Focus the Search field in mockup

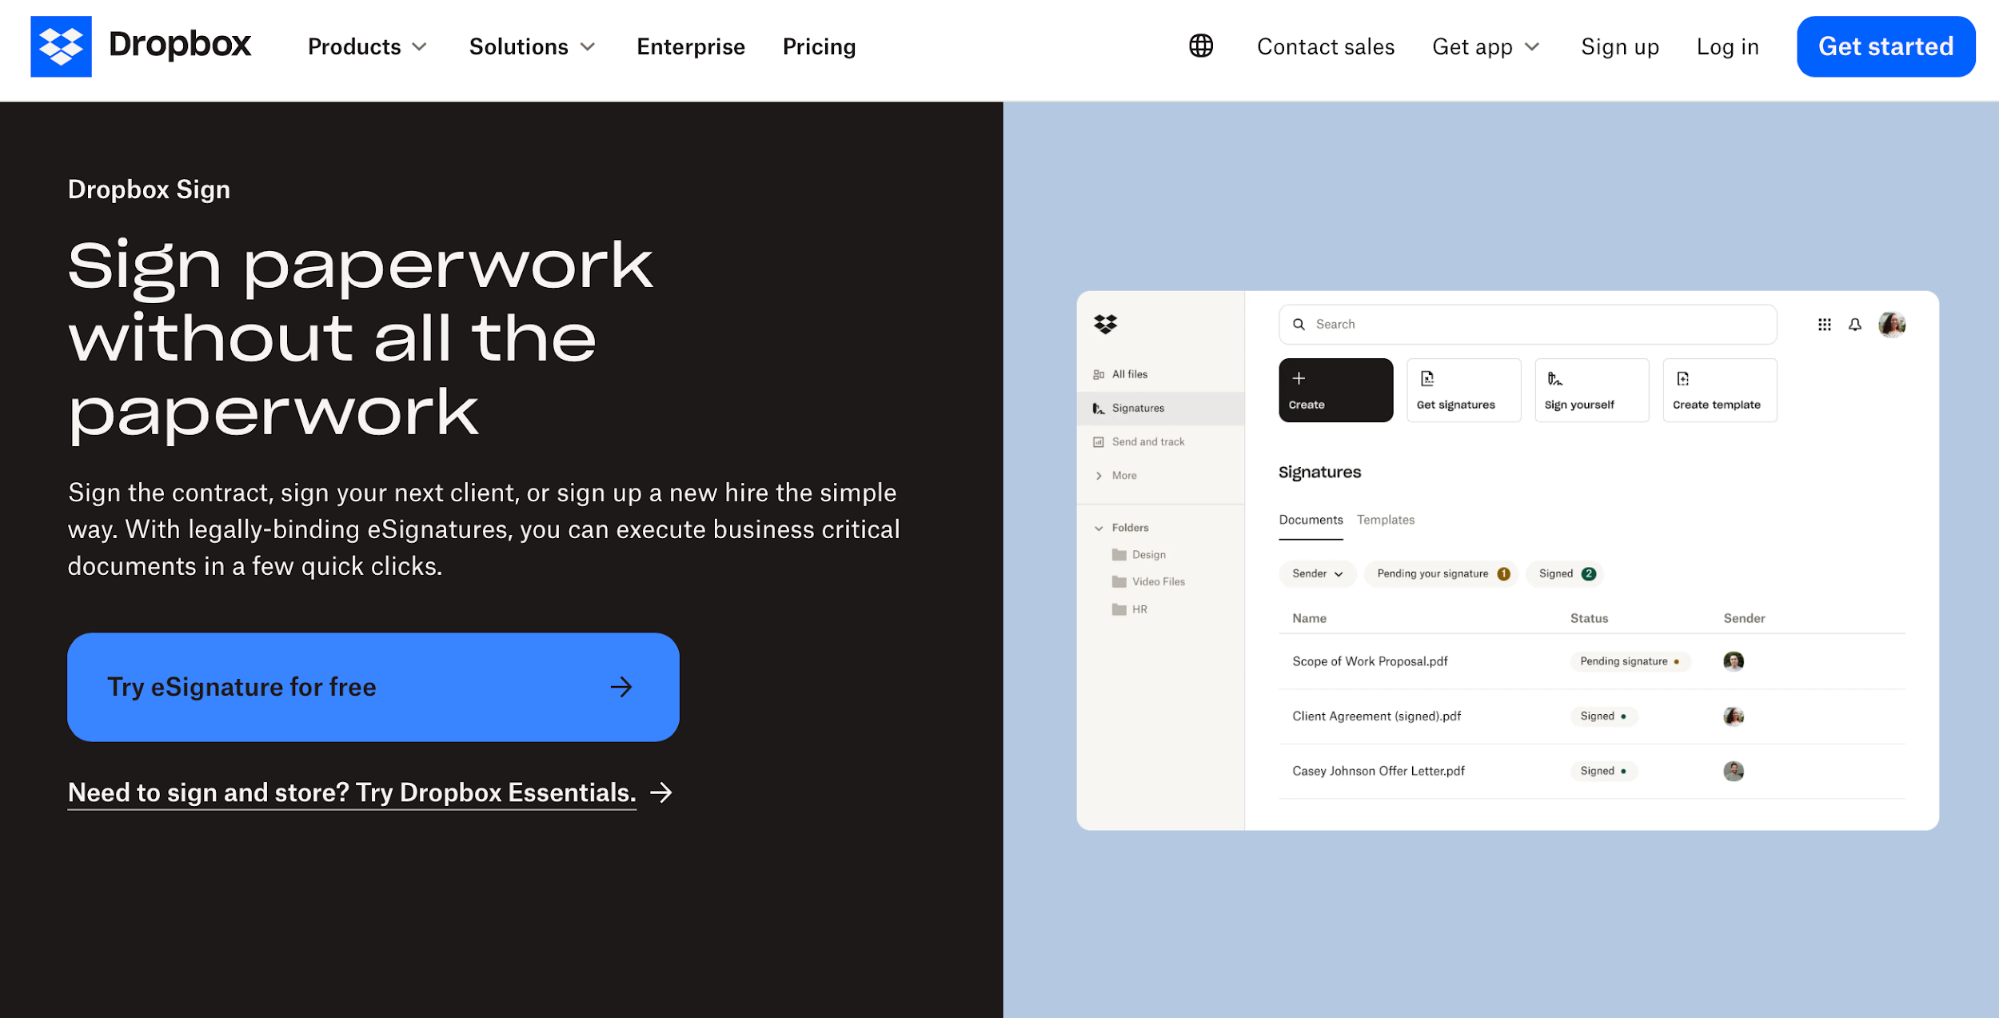(x=1528, y=324)
